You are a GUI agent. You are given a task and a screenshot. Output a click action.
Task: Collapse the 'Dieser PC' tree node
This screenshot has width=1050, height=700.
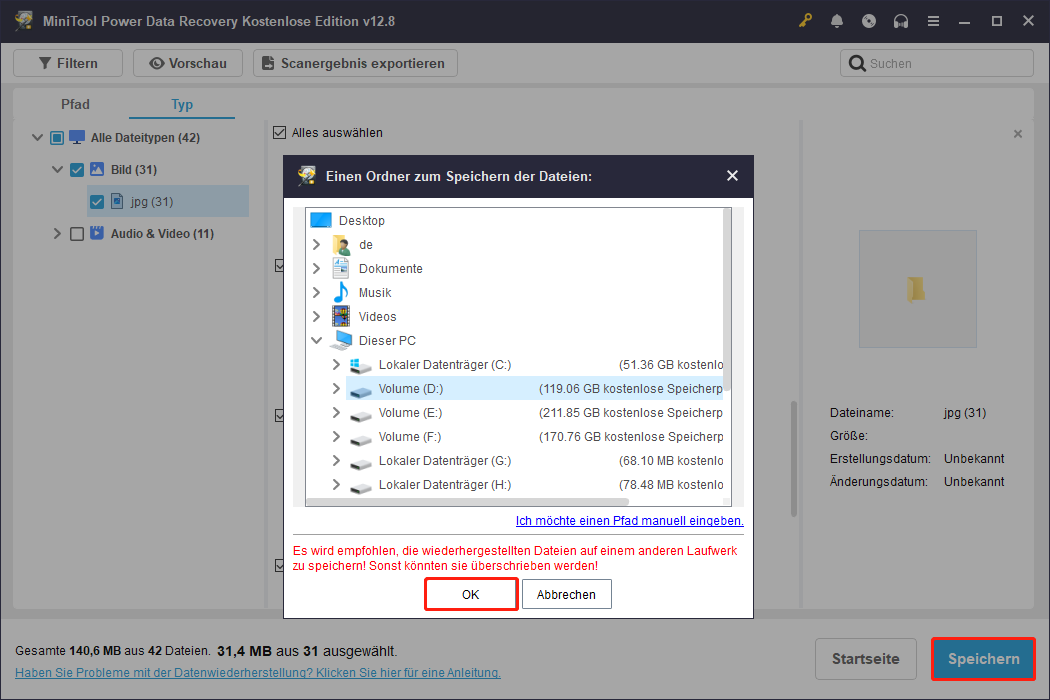coord(317,340)
